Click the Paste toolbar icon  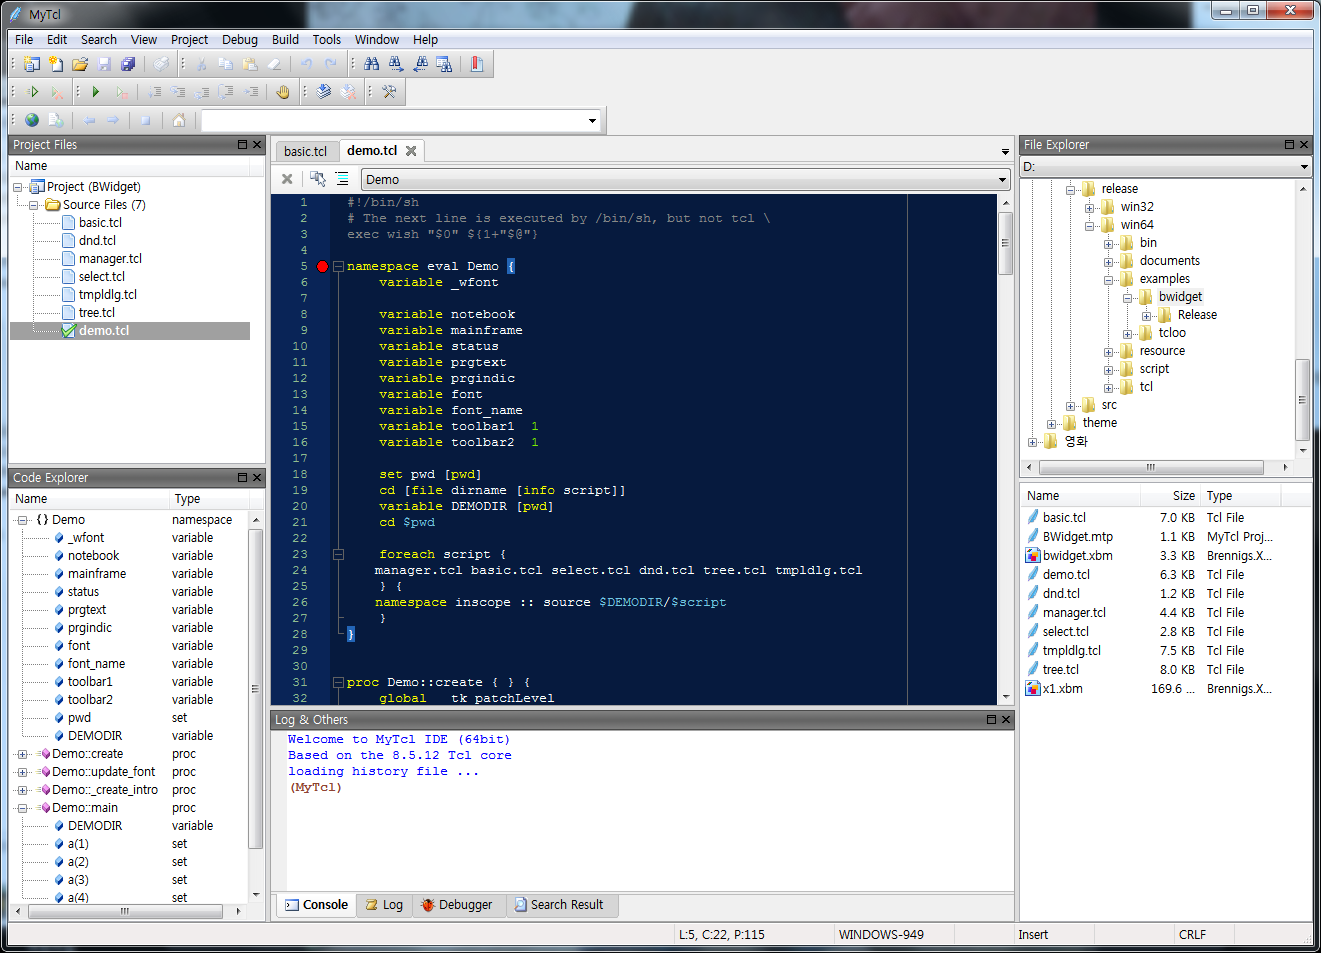pyautogui.click(x=249, y=64)
